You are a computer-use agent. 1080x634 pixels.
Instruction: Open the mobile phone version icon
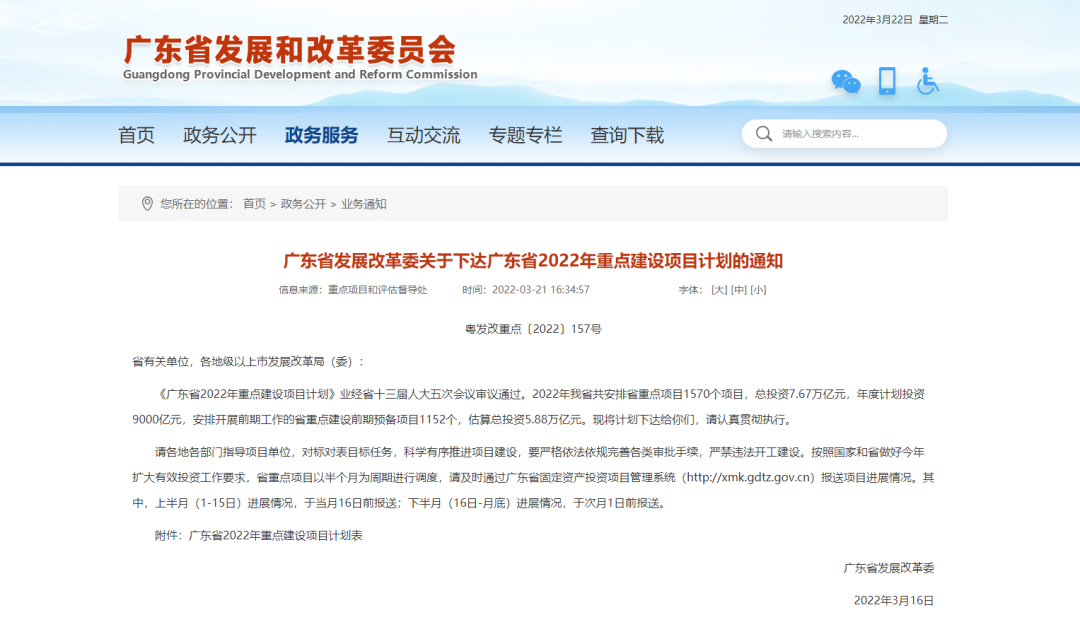pyautogui.click(x=887, y=81)
